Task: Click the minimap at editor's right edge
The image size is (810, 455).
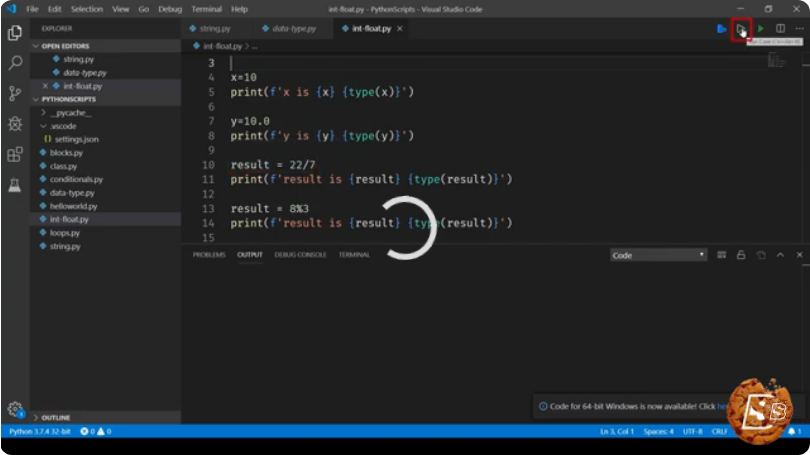Action: (775, 61)
